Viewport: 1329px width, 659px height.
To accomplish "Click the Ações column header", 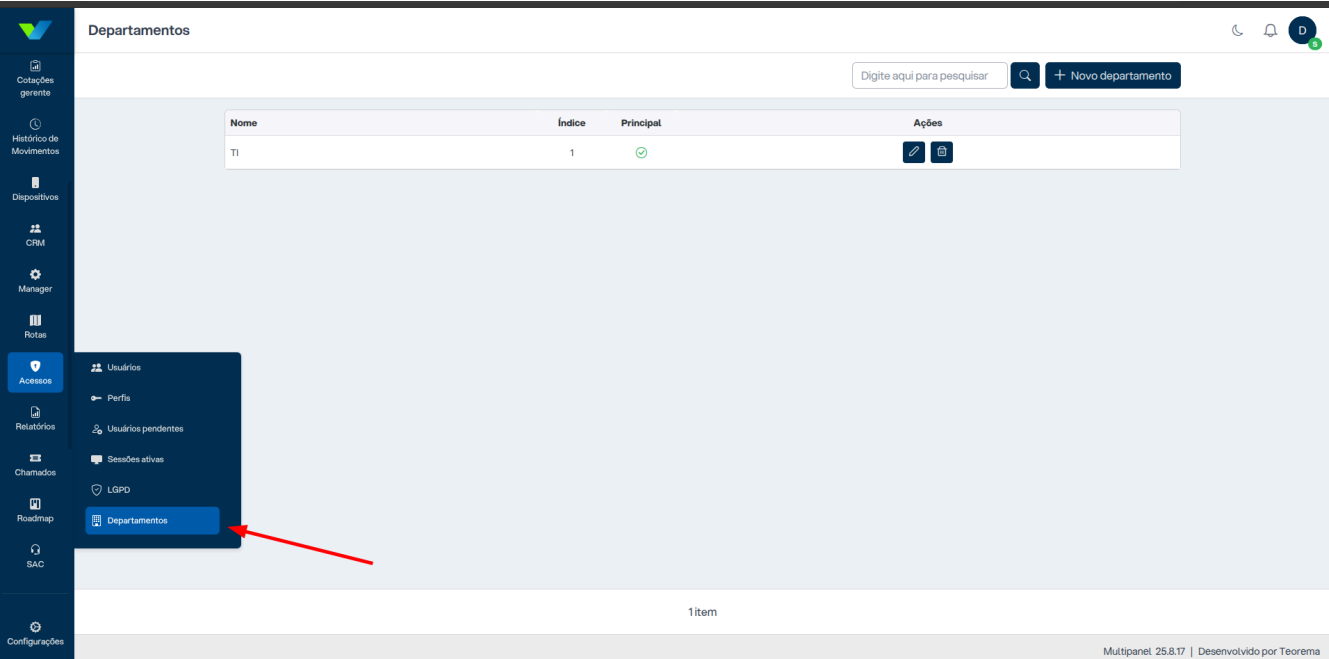I will [x=928, y=123].
